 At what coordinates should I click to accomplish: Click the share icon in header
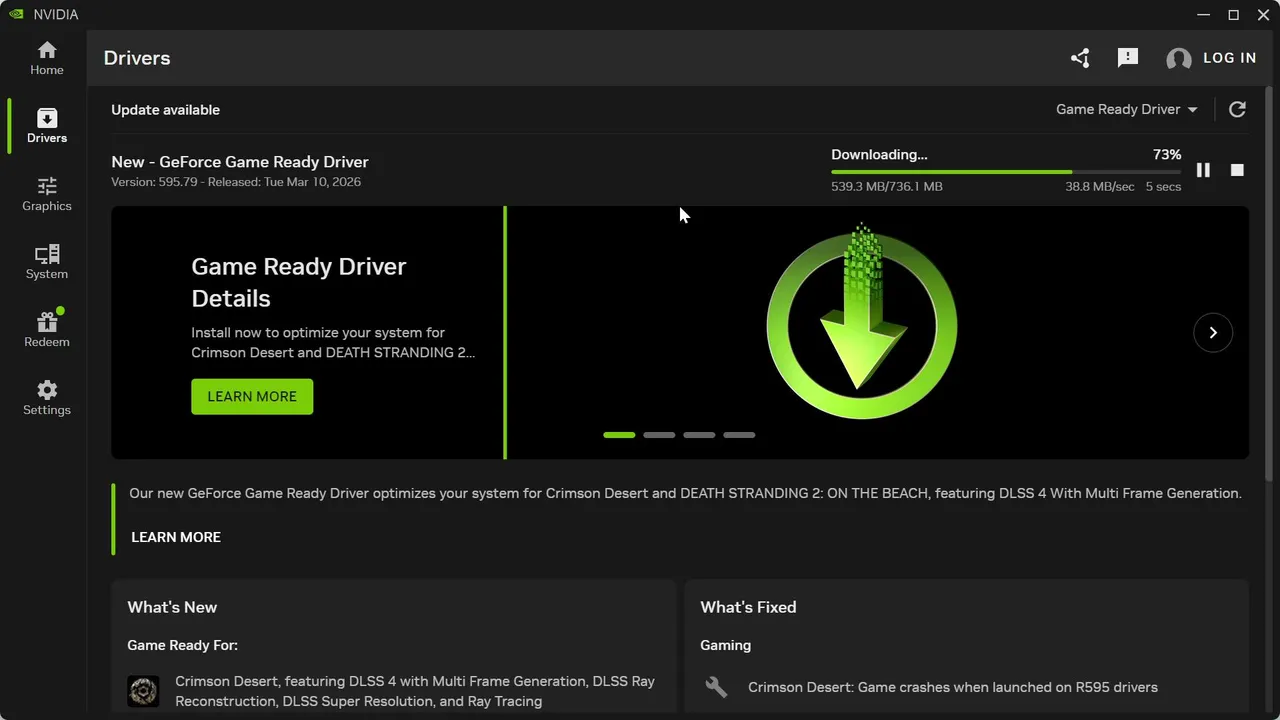[1080, 58]
